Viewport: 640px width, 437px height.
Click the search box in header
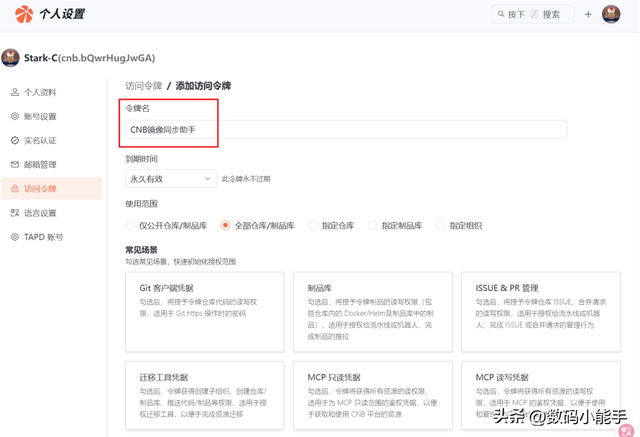[x=533, y=14]
